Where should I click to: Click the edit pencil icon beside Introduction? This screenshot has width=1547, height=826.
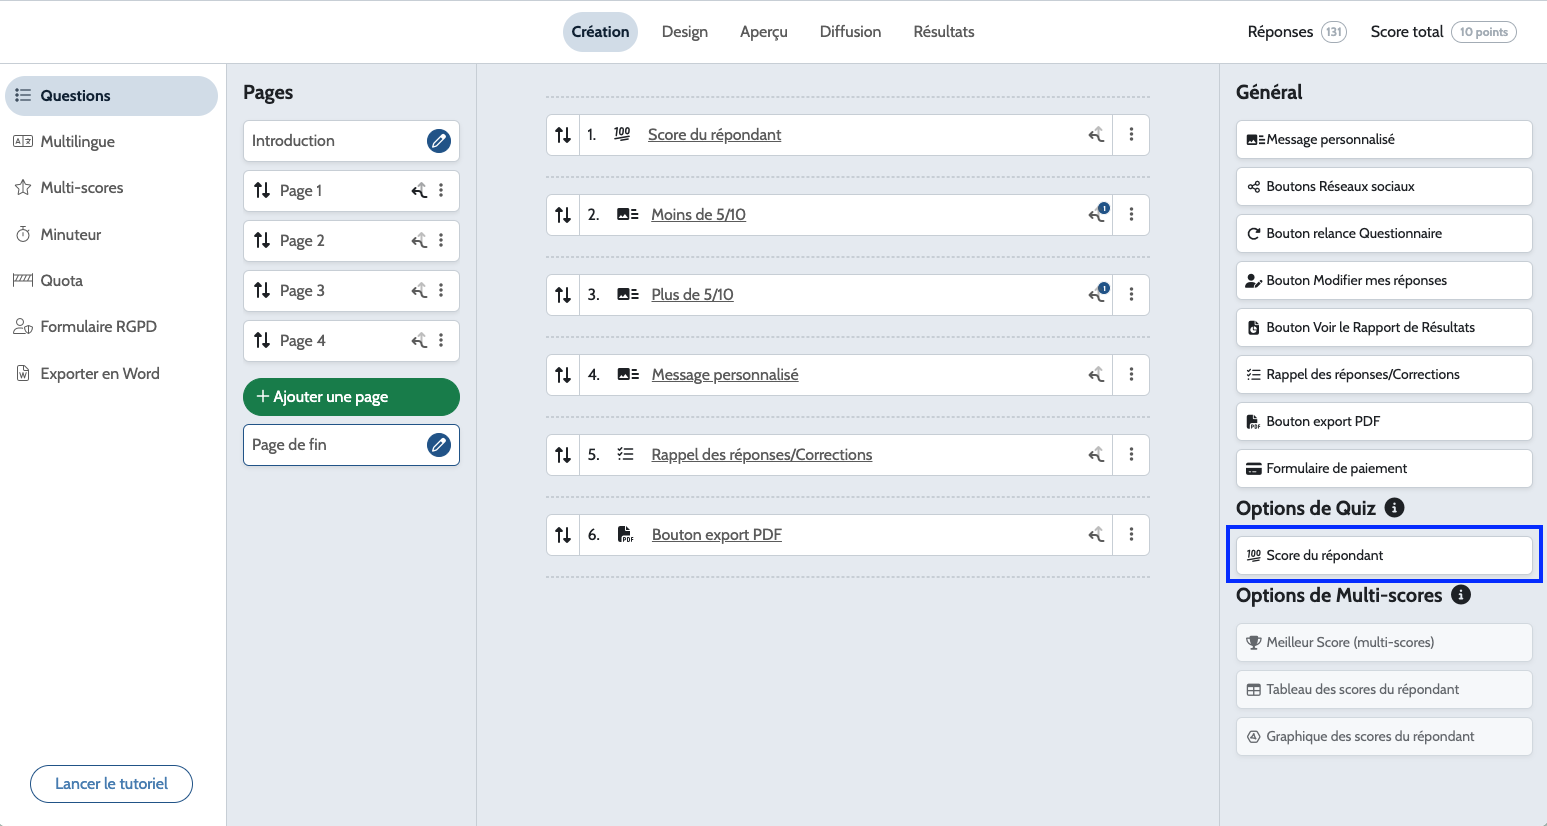pyautogui.click(x=438, y=141)
